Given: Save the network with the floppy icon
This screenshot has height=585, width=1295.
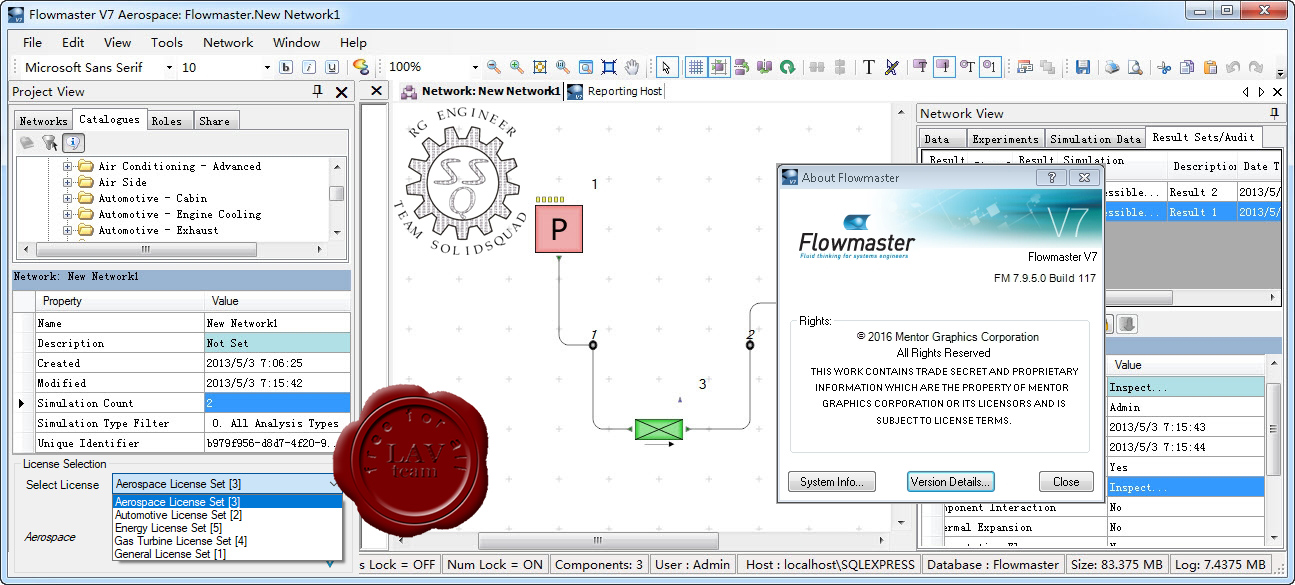Looking at the screenshot, I should pyautogui.click(x=1082, y=67).
